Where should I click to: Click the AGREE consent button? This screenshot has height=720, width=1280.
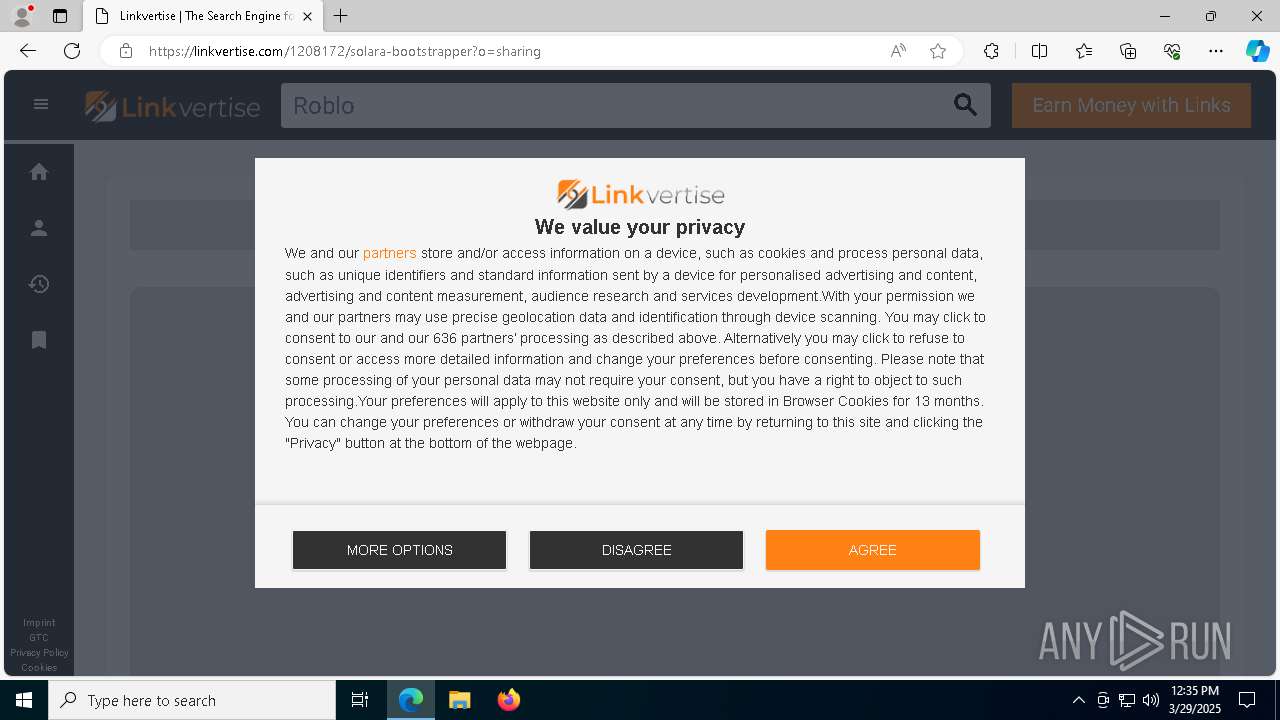tap(873, 550)
